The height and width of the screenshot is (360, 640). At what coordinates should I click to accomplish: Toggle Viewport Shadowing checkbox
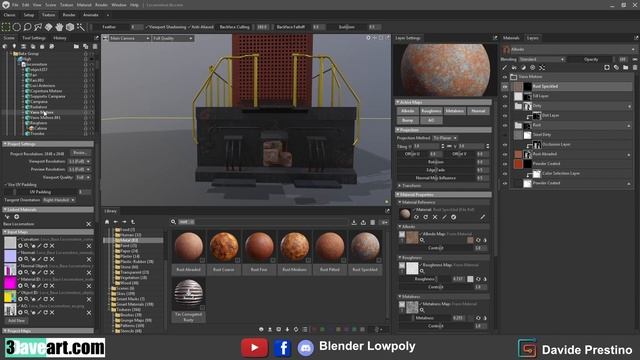[x=147, y=27]
